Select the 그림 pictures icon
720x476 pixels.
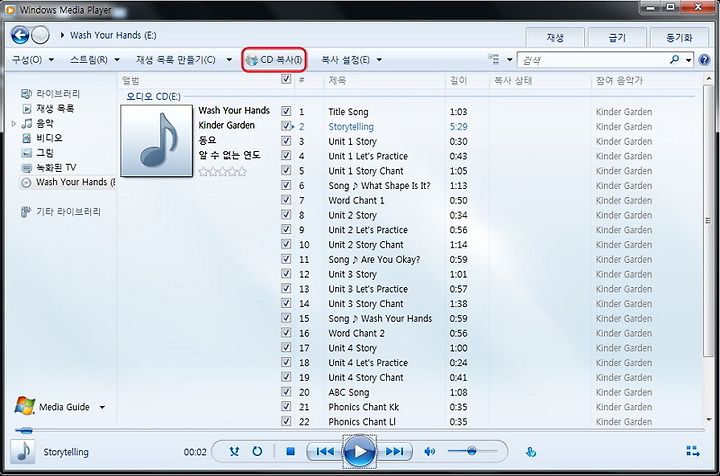click(27, 152)
